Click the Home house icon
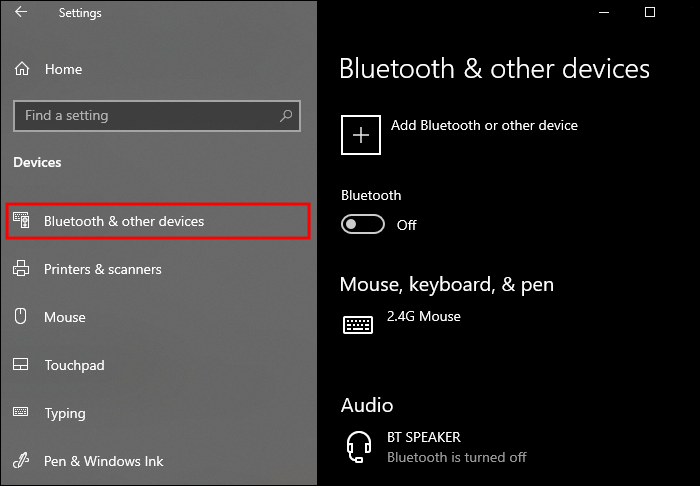This screenshot has height=486, width=700. coord(21,69)
